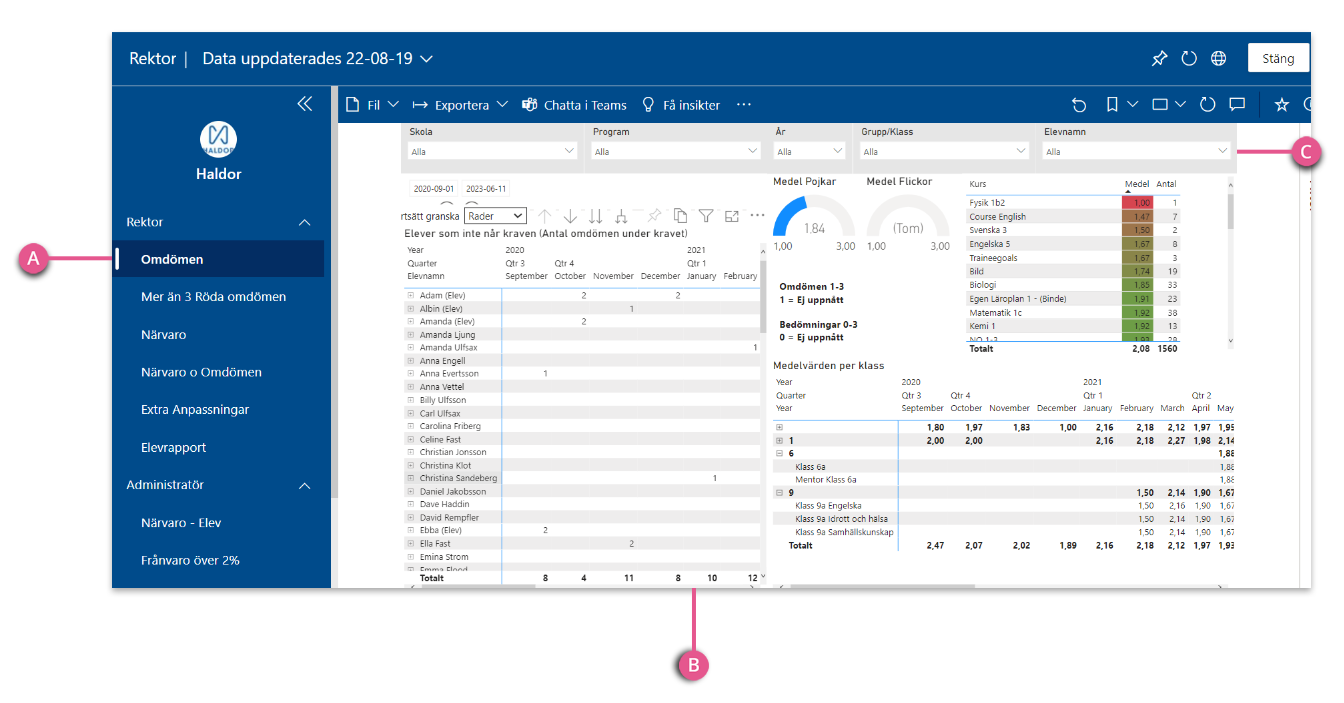The width and height of the screenshot is (1344, 703).
Task: Open the Program filter dropdown
Action: point(676,151)
